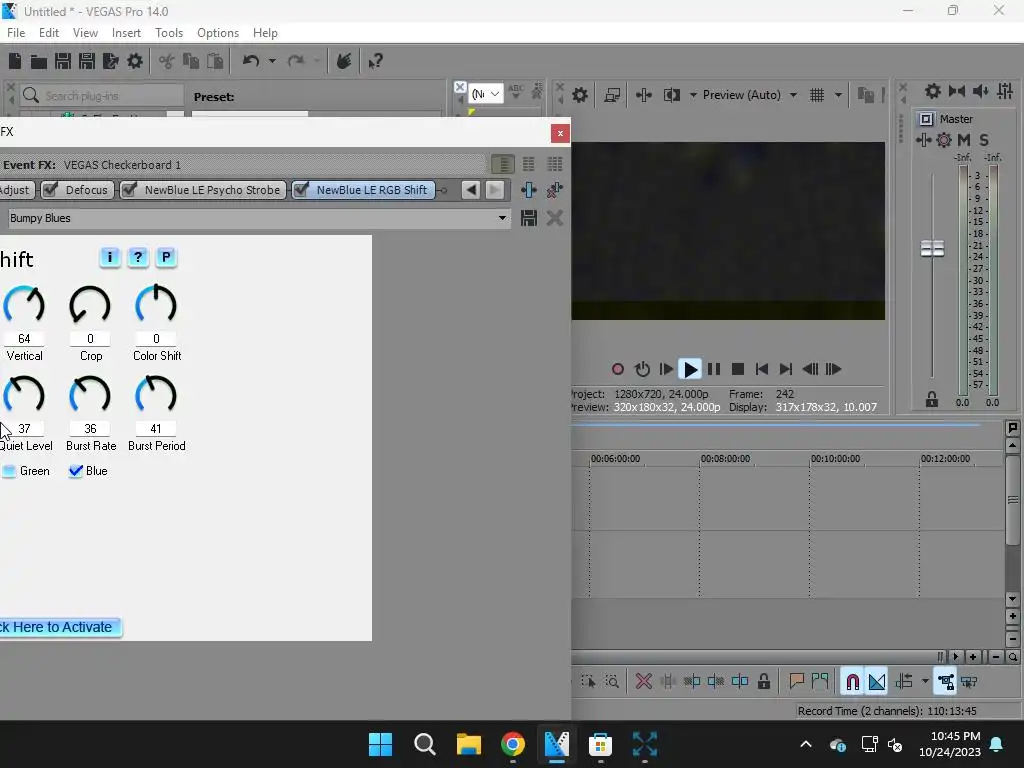Create a new project via toolbar icon
This screenshot has height=768, width=1024.
tap(15, 61)
